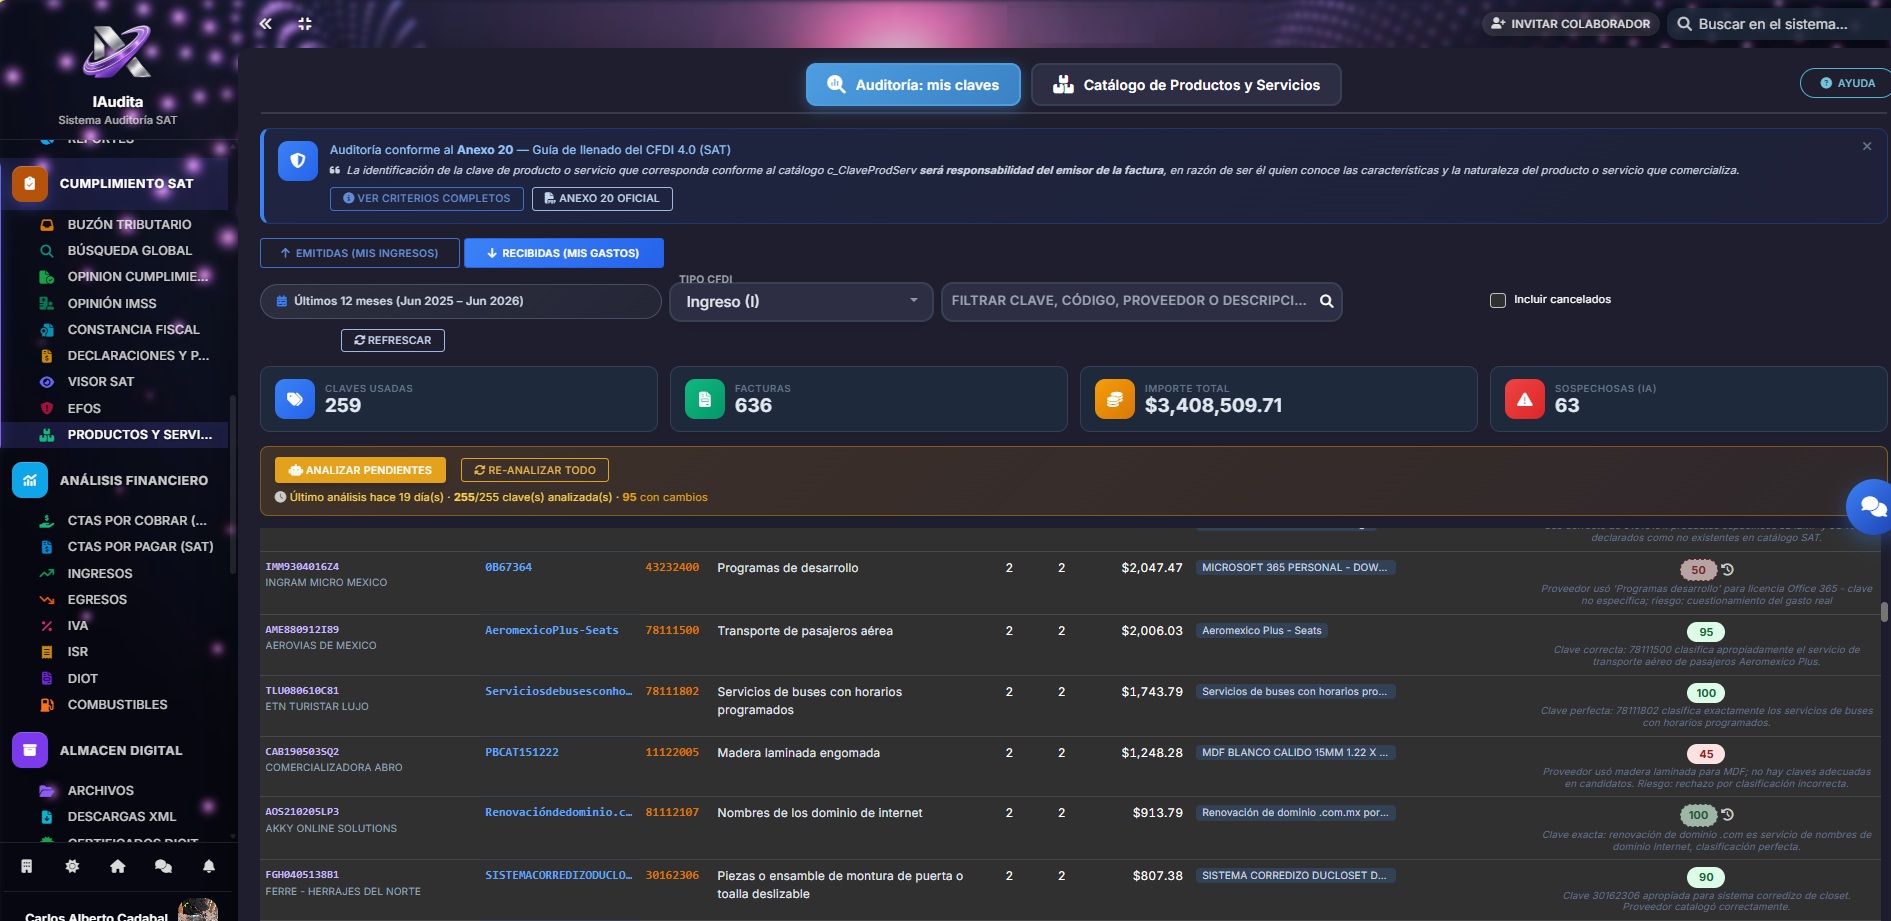Expand Almacen Digital sidebar section

pos(115,750)
